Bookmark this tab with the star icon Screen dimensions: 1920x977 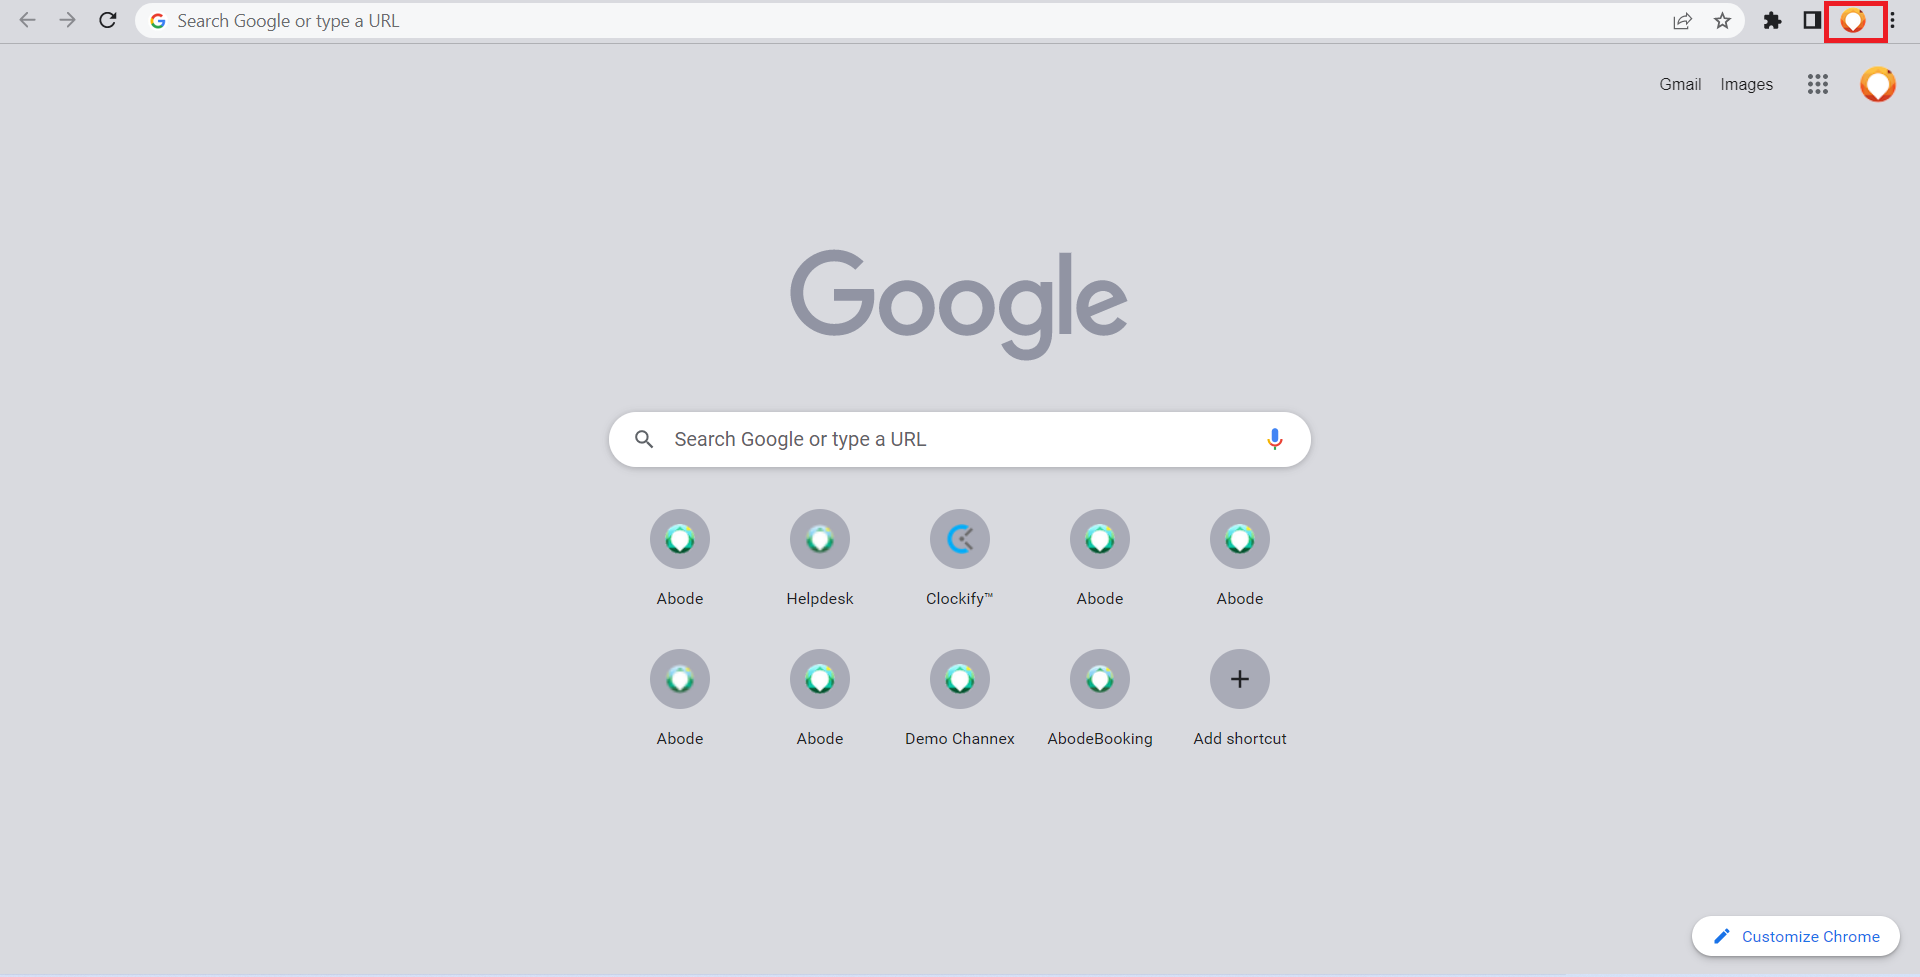1722,21
